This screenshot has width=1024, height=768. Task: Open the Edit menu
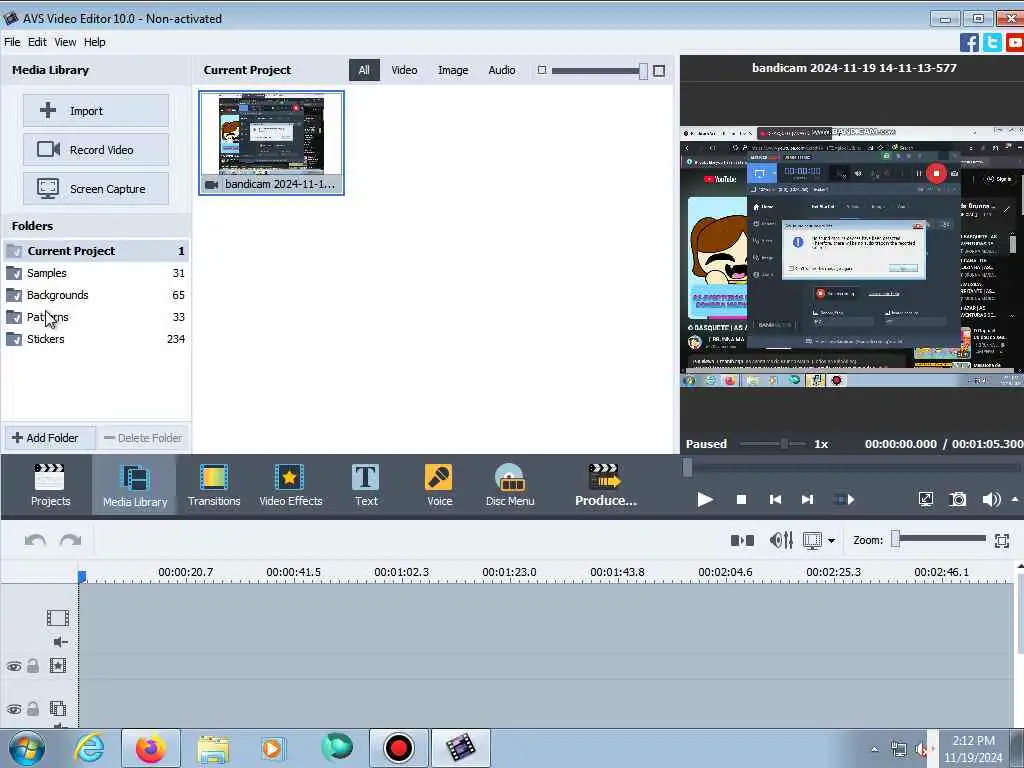(37, 42)
